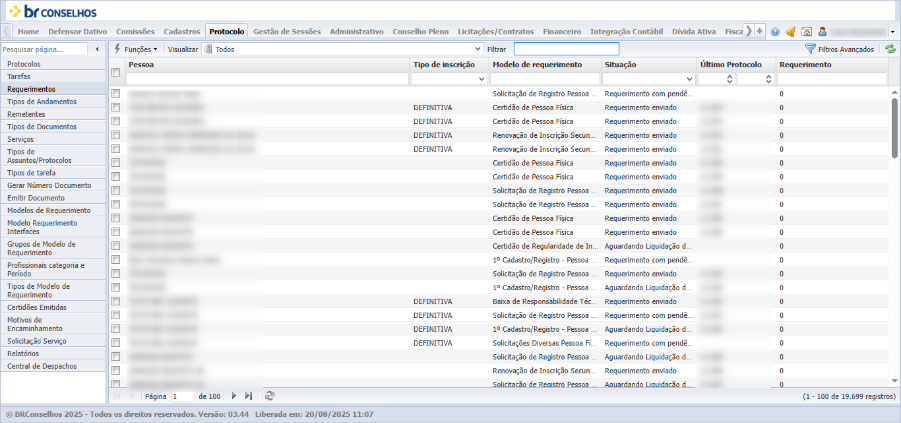Open the Dívida Ativa tab
The height and width of the screenshot is (423, 901).
coord(694,32)
